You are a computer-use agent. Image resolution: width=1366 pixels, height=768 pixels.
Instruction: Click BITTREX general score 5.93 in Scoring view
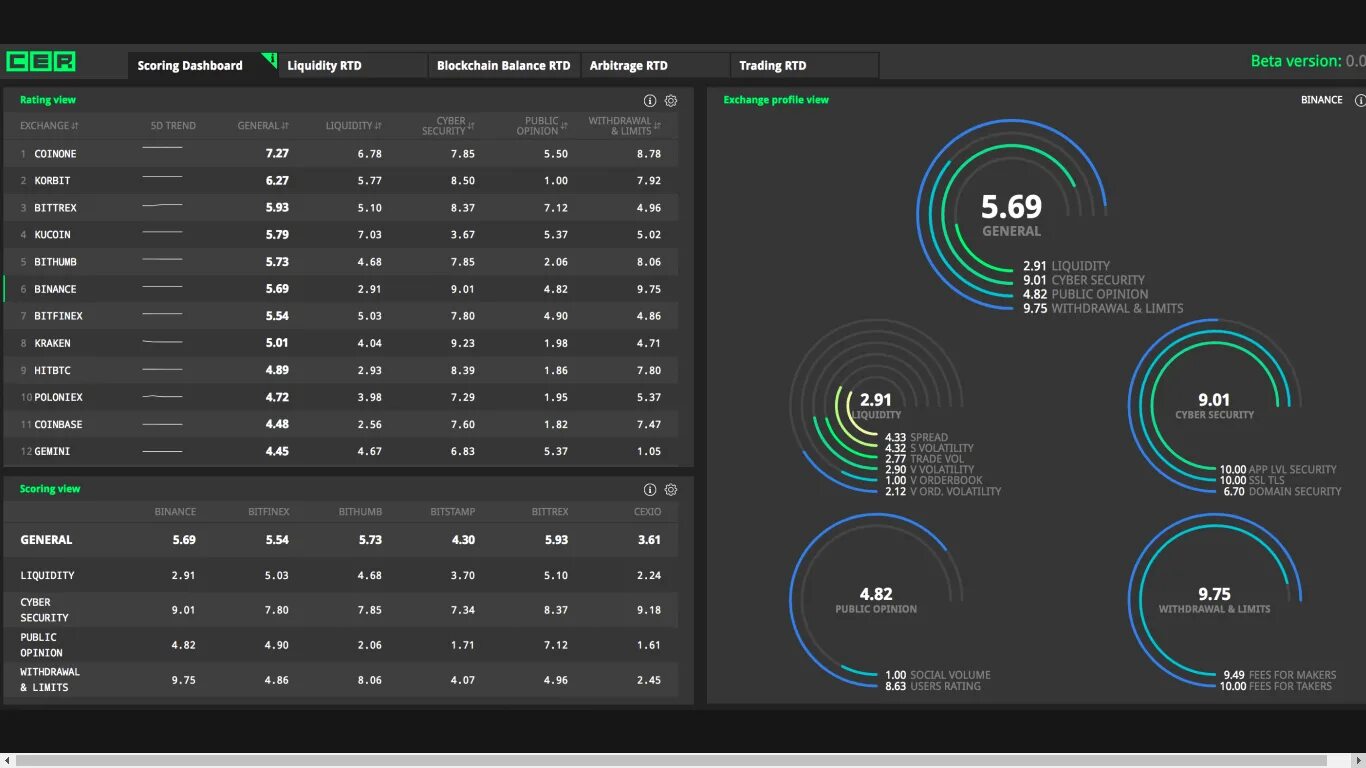[x=556, y=540]
